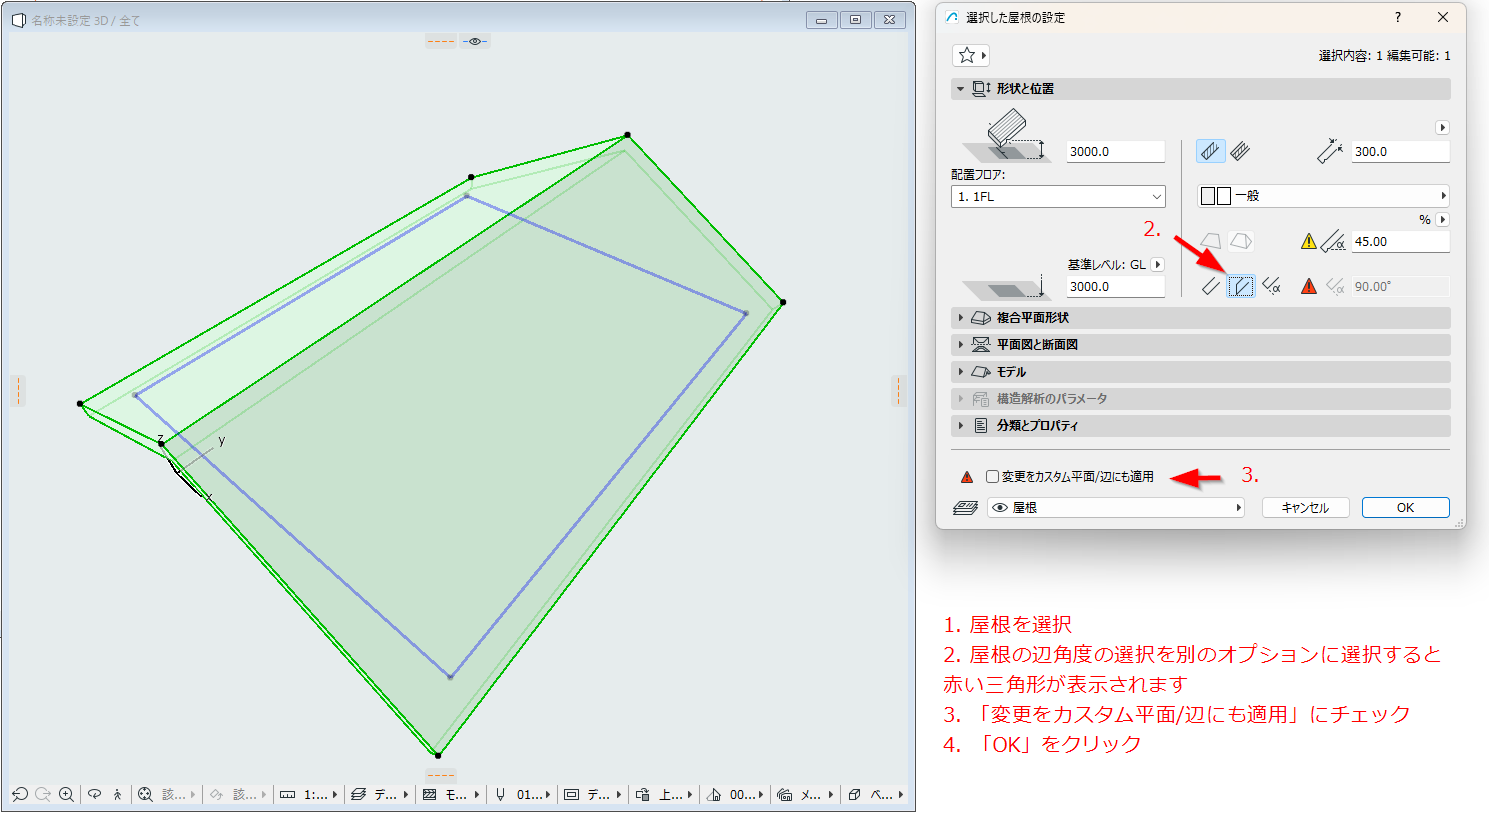Select the basic structure icon
Viewport: 1489px width, 818px height.
[1210, 151]
